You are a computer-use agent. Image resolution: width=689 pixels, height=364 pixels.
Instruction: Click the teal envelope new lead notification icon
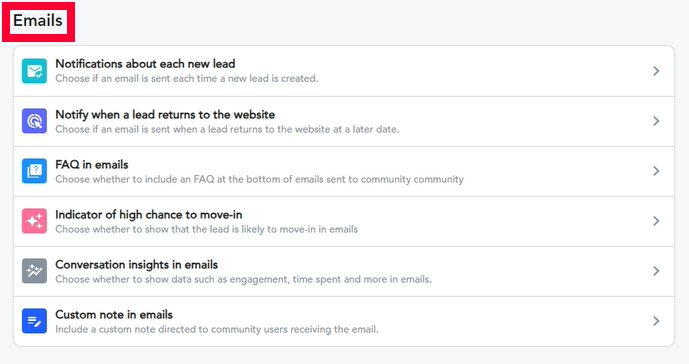point(34,71)
